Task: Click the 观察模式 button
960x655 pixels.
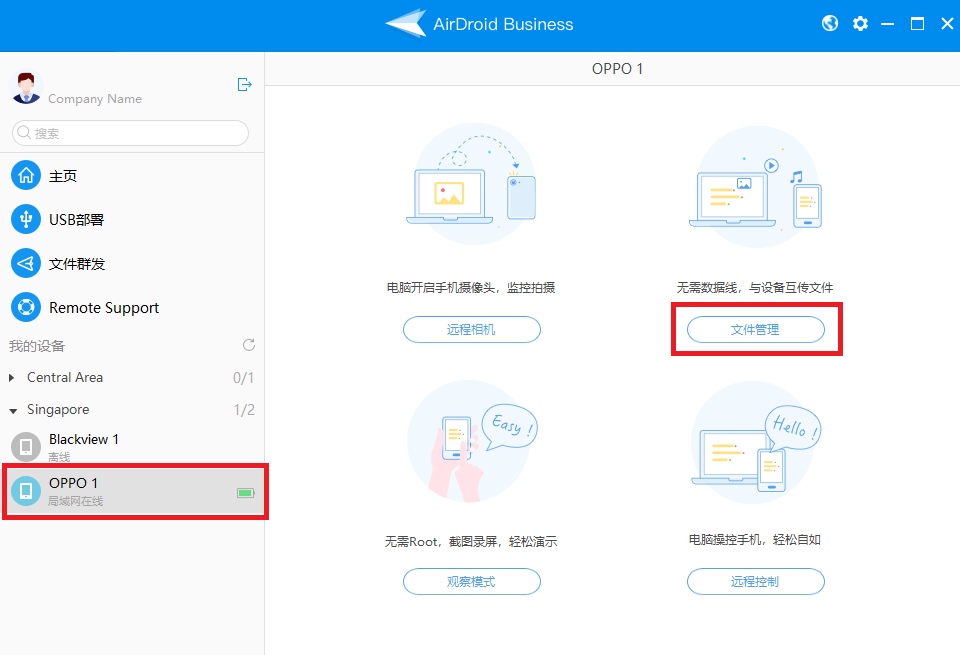Action: click(x=471, y=581)
